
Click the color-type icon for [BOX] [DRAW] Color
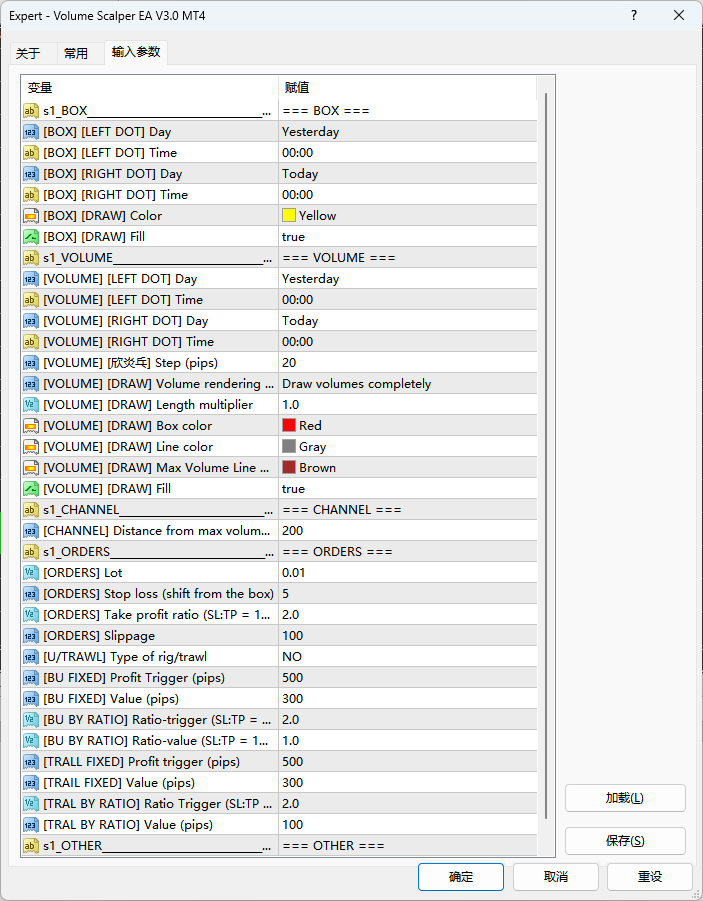[x=30, y=215]
